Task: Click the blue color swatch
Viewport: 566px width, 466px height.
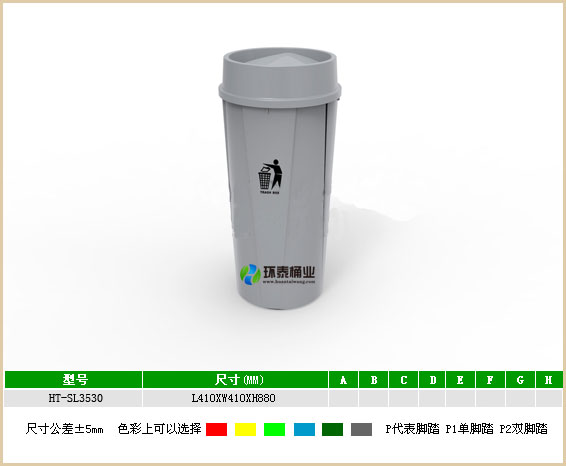Action: pyautogui.click(x=304, y=430)
